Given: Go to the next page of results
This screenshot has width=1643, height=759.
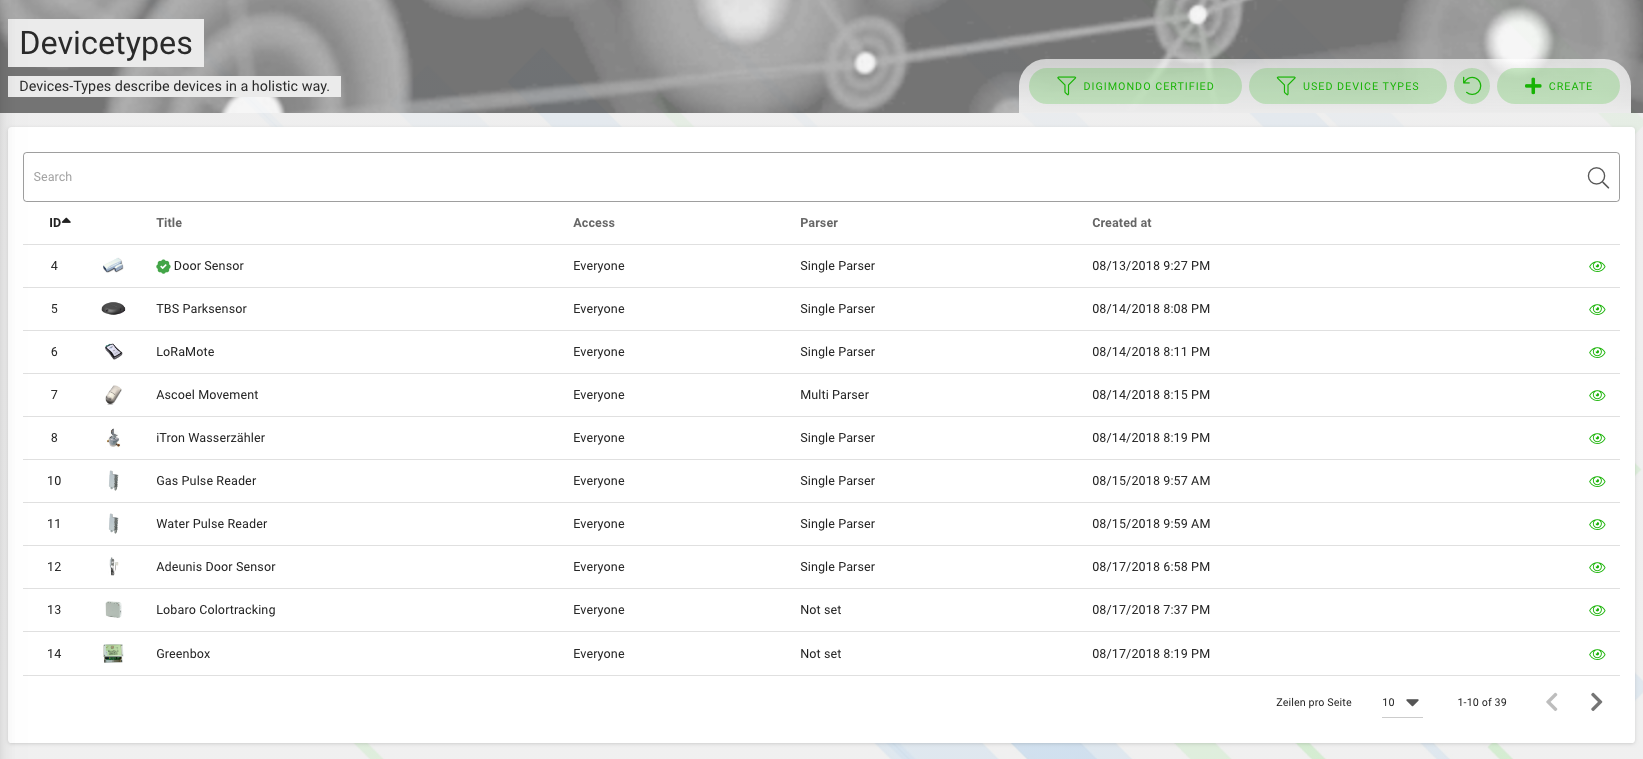Looking at the screenshot, I should 1596,702.
